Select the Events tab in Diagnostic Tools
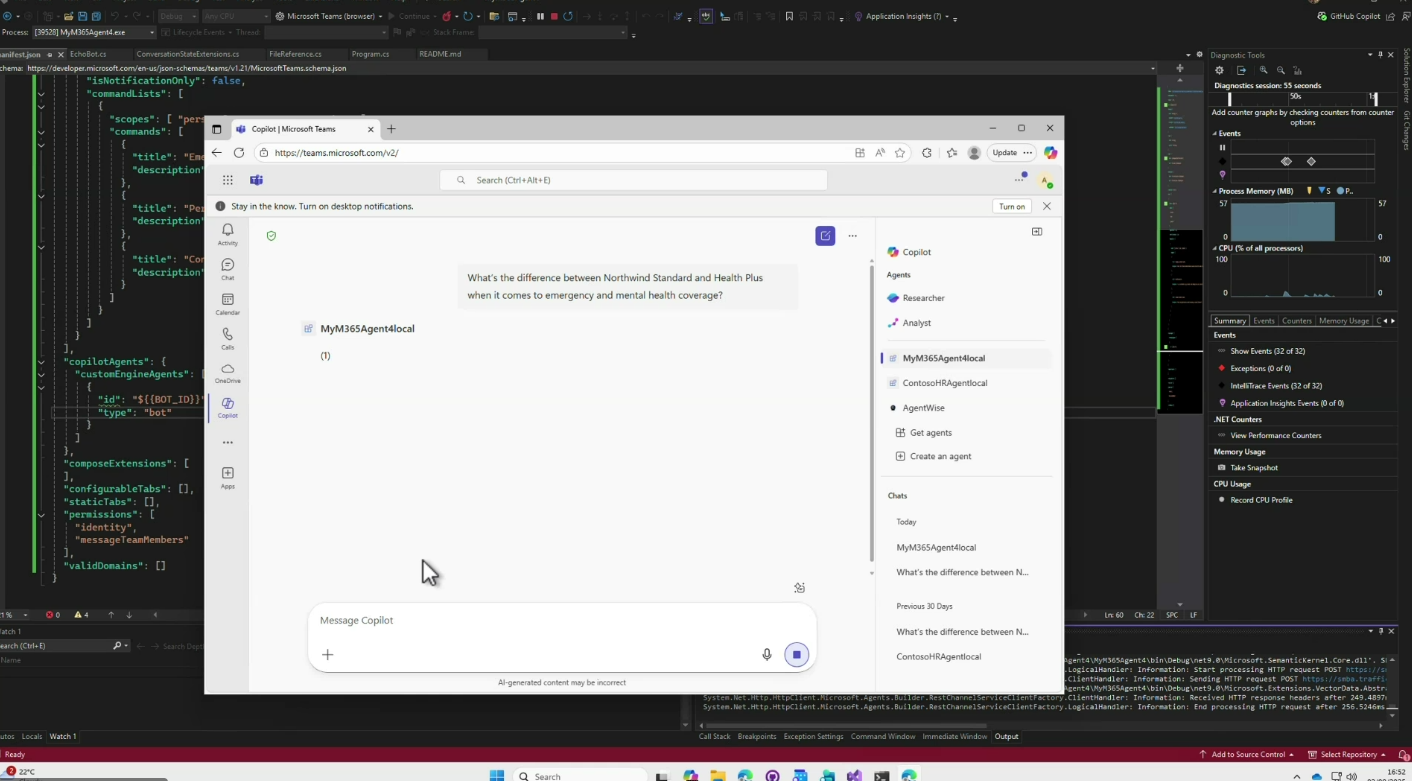The height and width of the screenshot is (781, 1412). click(x=1264, y=321)
